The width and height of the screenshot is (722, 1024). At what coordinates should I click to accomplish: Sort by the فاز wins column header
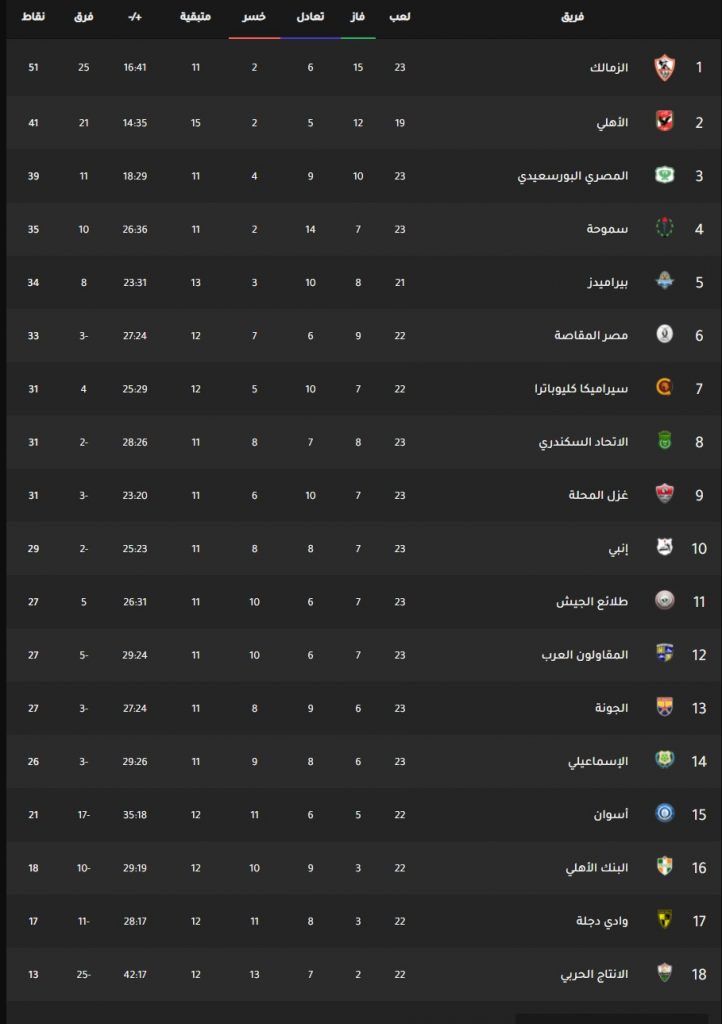(x=358, y=17)
